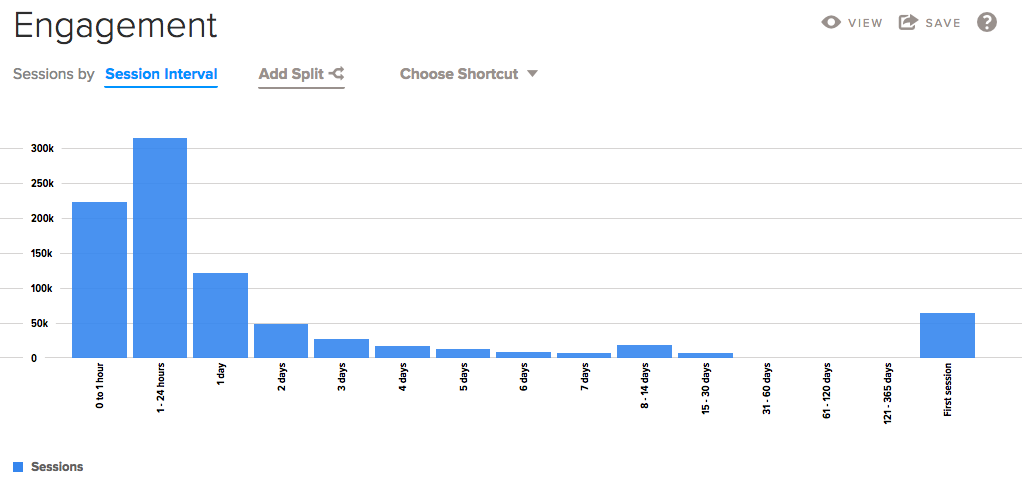This screenshot has width=1022, height=490.
Task: Open the Session Interval selector
Action: [x=161, y=74]
